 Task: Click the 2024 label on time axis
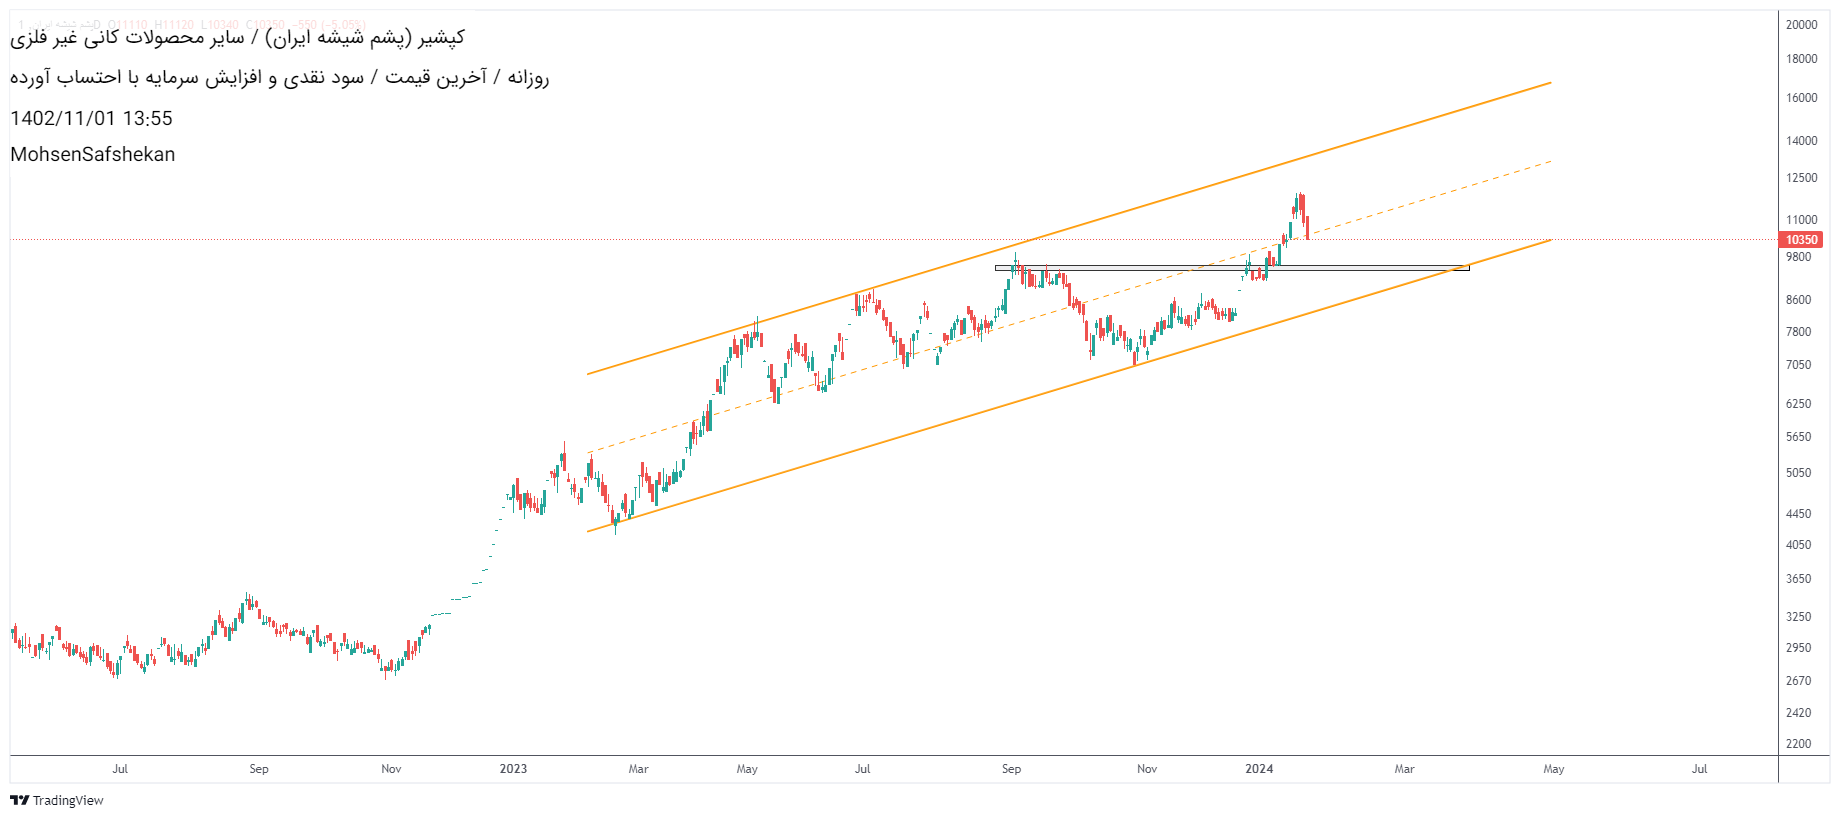point(1259,769)
